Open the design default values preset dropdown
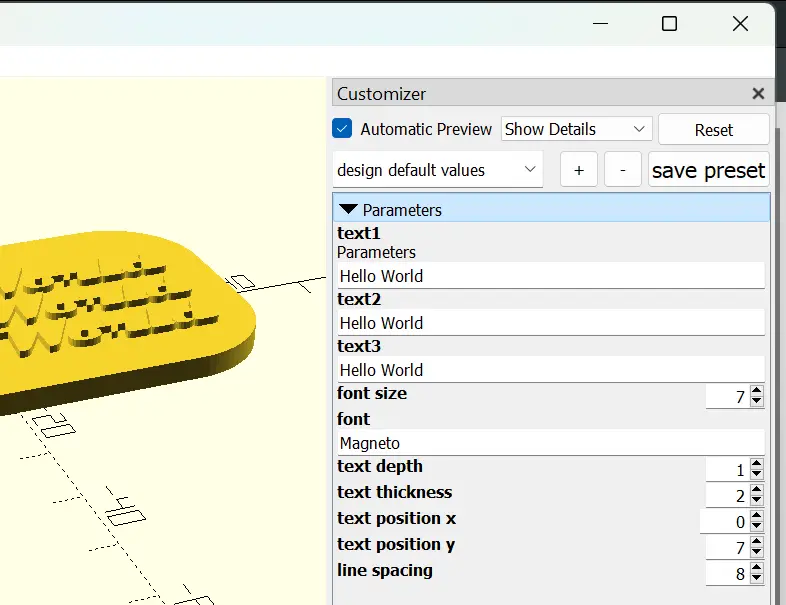Viewport: 786px width, 605px height. click(x=438, y=170)
